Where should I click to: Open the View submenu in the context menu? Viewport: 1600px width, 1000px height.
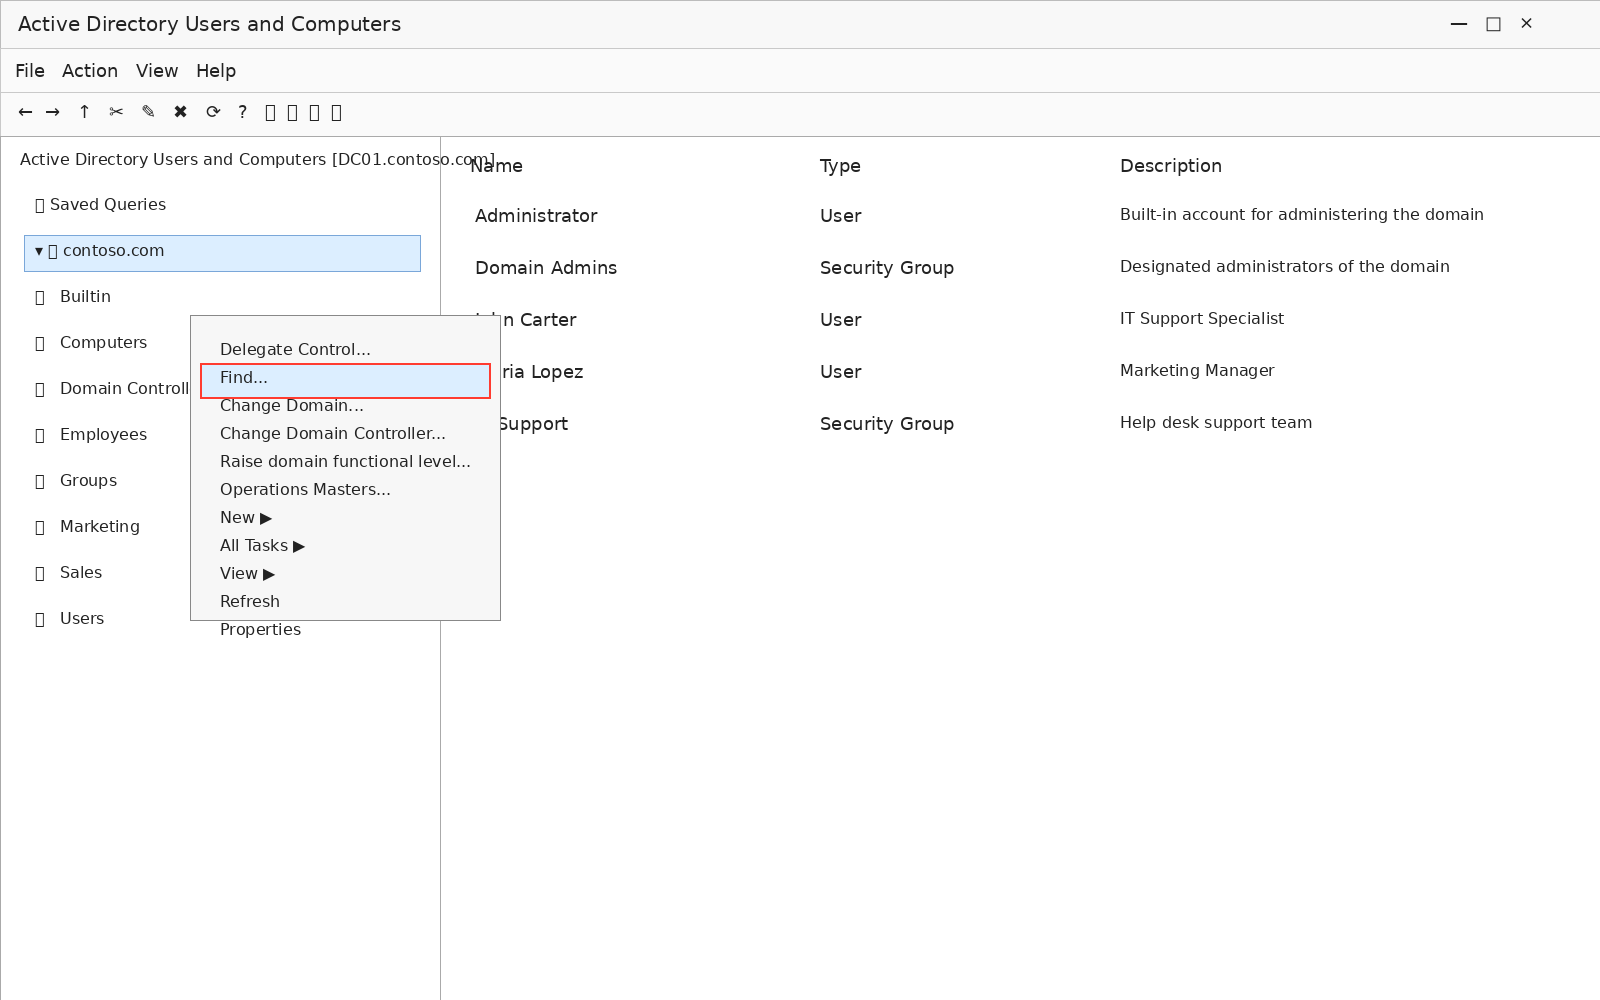[247, 573]
